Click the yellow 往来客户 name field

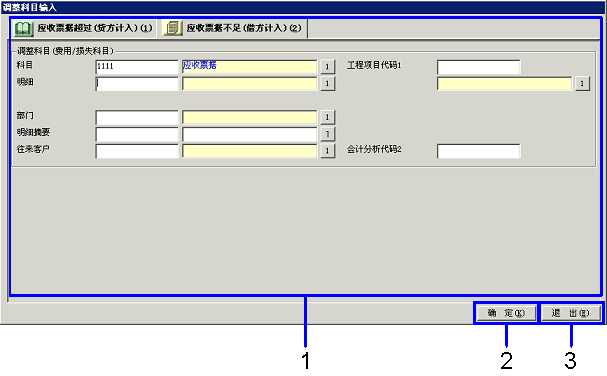[x=250, y=151]
